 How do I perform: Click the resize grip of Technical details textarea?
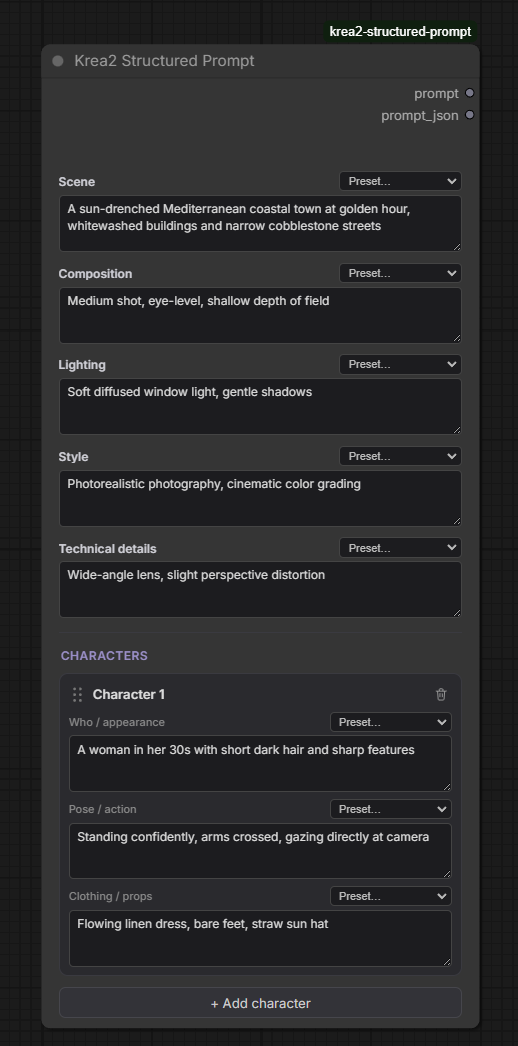tap(457, 613)
